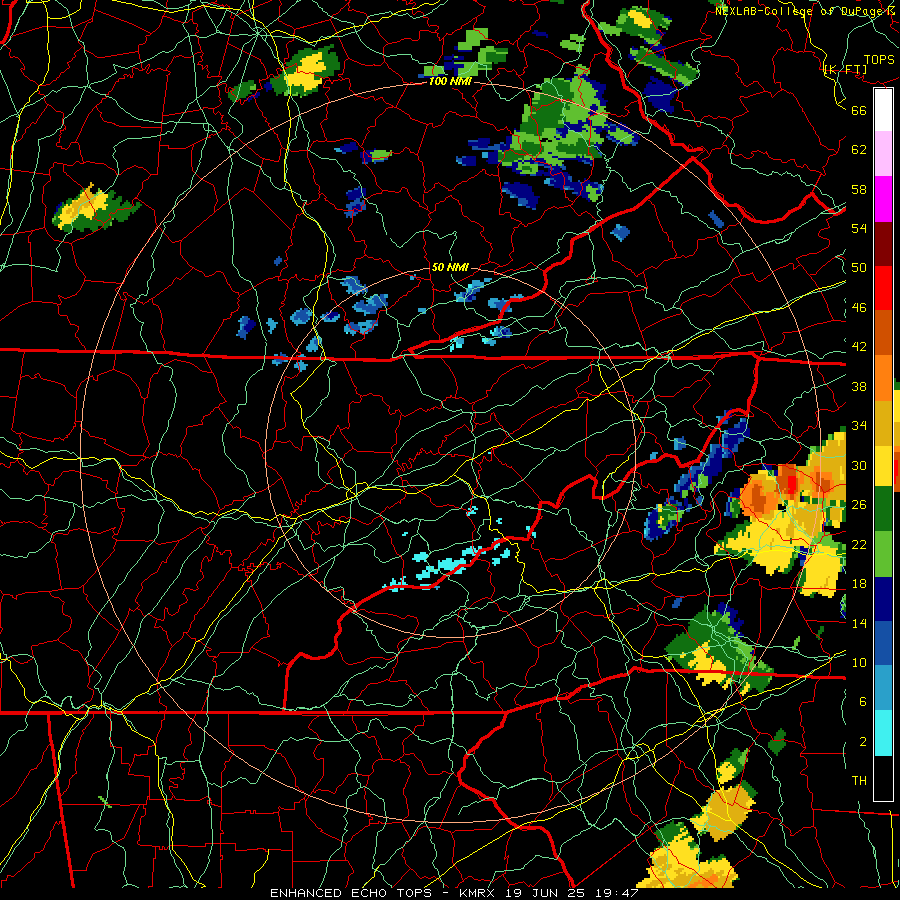900x900 pixels.
Task: Pick the bright red block in the color scale
Action: coord(883,289)
